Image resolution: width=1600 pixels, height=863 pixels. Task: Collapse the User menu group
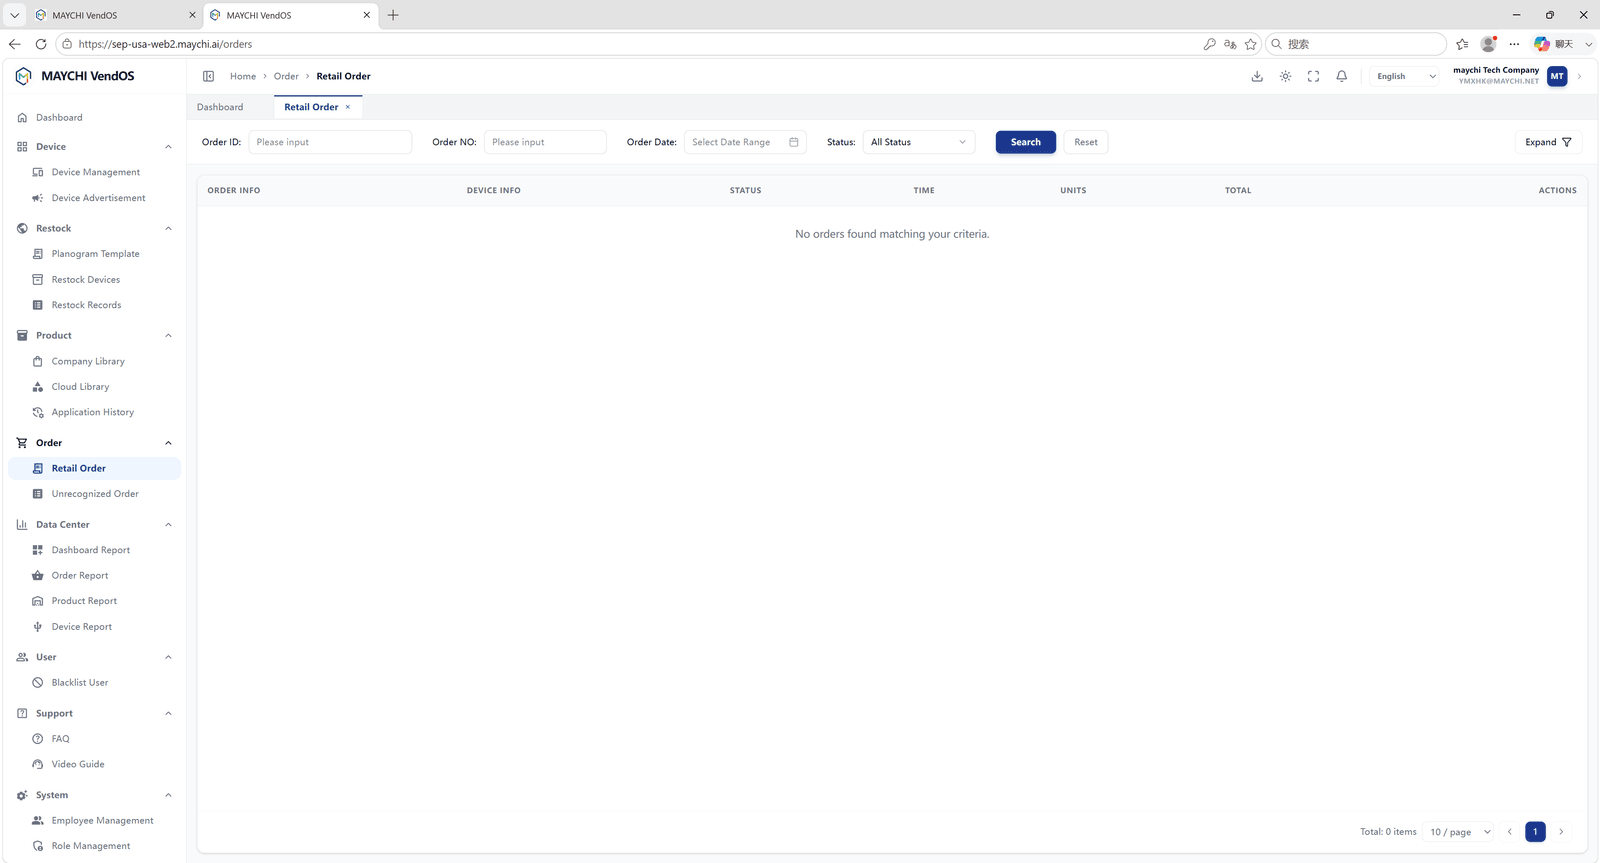(168, 657)
